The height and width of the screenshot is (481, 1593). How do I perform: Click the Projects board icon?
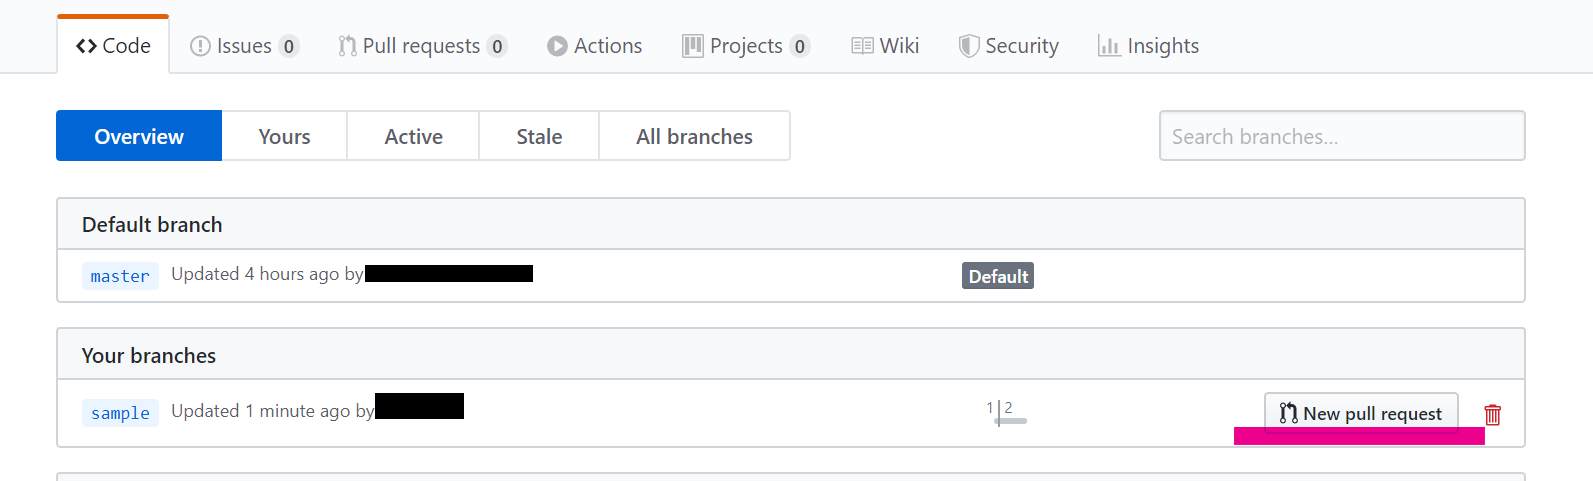point(693,46)
